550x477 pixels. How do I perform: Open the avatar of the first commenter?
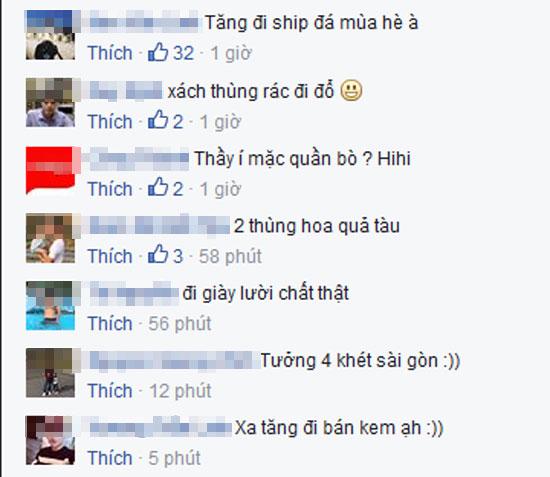click(50, 35)
